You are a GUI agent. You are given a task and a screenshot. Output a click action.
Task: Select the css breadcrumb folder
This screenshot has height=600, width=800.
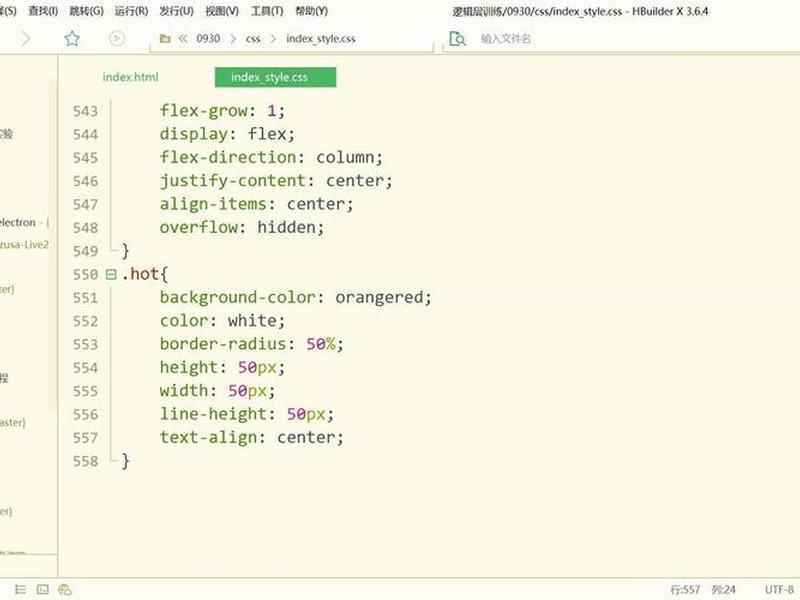click(x=253, y=39)
